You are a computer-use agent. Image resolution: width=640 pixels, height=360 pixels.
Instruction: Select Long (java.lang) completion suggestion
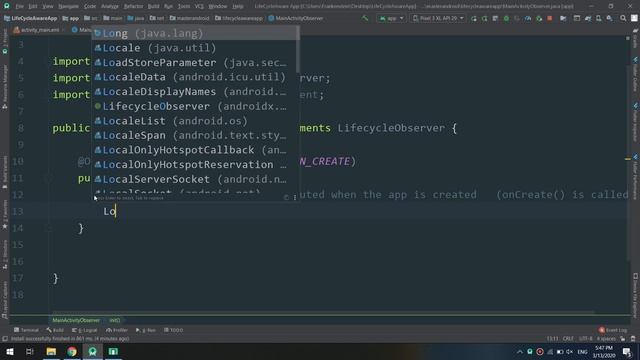coord(195,33)
